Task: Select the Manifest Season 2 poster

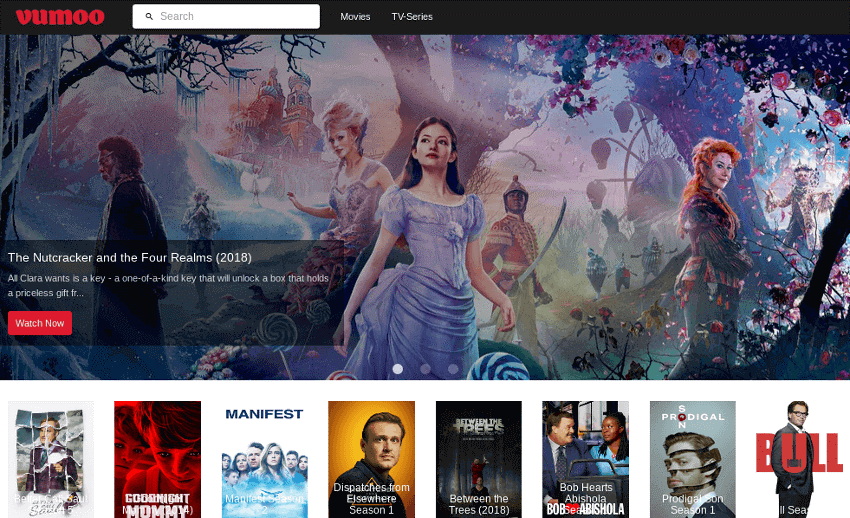Action: coord(264,459)
